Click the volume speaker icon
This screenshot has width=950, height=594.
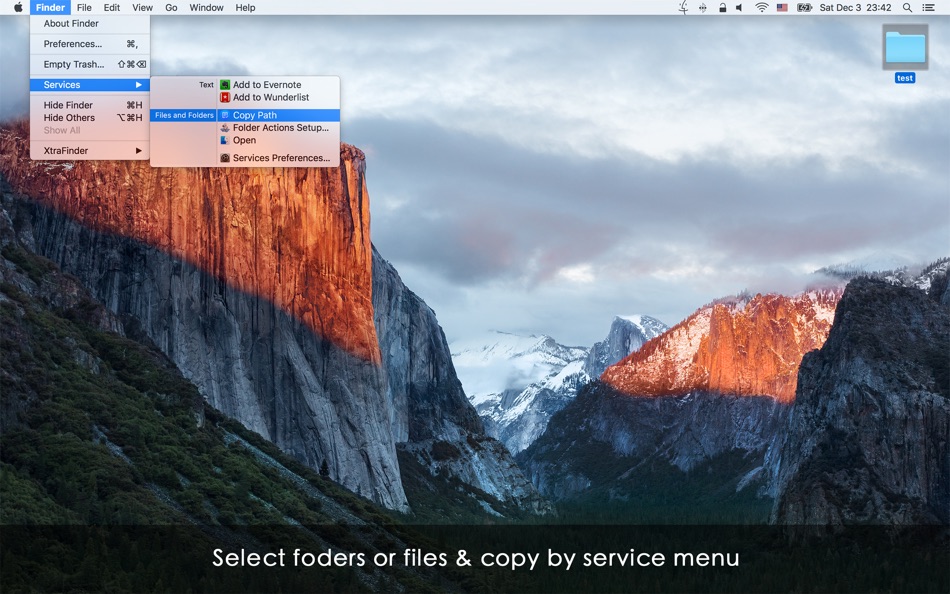[739, 7]
